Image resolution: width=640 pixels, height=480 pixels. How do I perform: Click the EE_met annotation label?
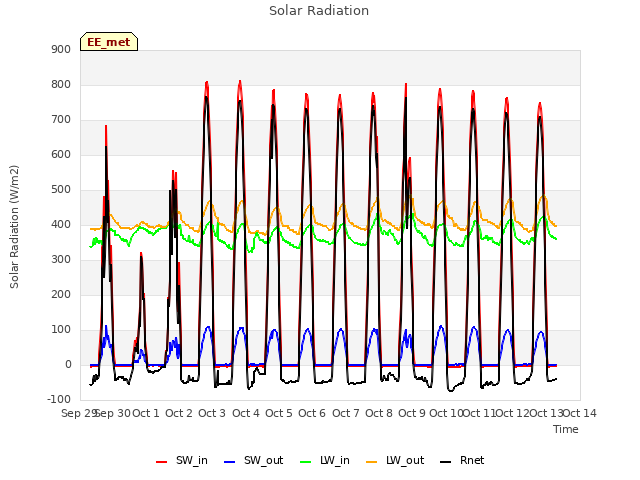[x=109, y=42]
